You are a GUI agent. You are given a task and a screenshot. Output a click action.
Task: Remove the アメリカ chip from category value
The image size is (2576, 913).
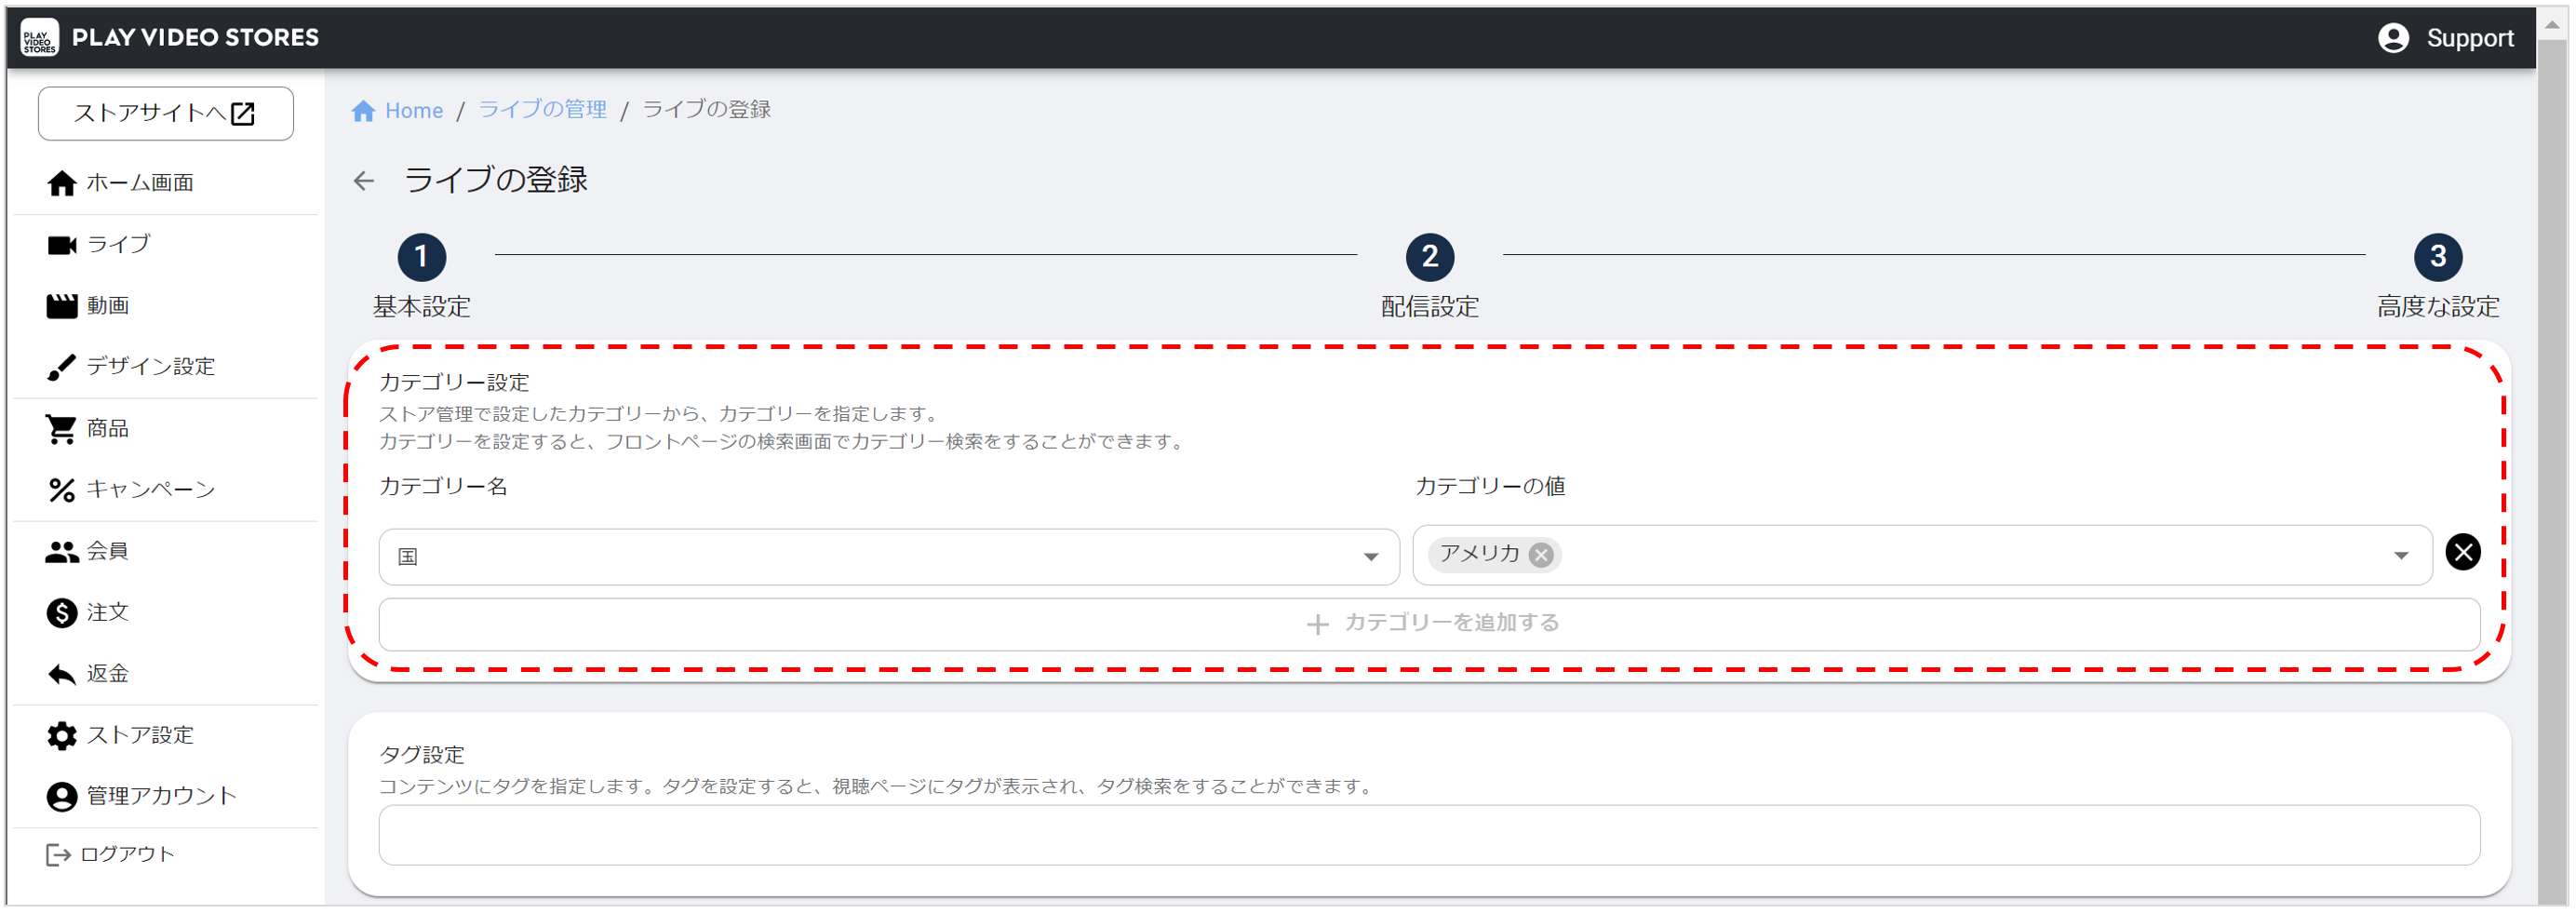pyautogui.click(x=1541, y=555)
